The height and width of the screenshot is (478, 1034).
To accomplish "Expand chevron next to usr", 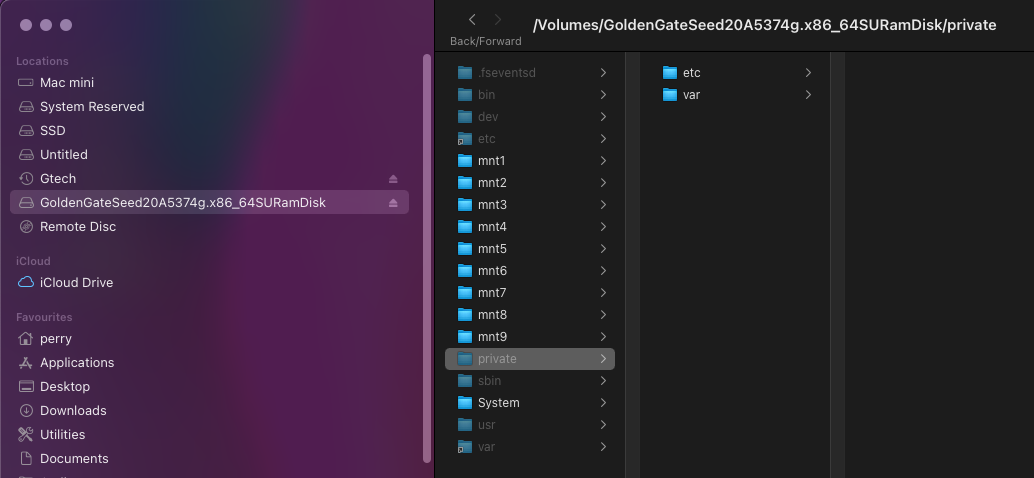I will (x=603, y=425).
